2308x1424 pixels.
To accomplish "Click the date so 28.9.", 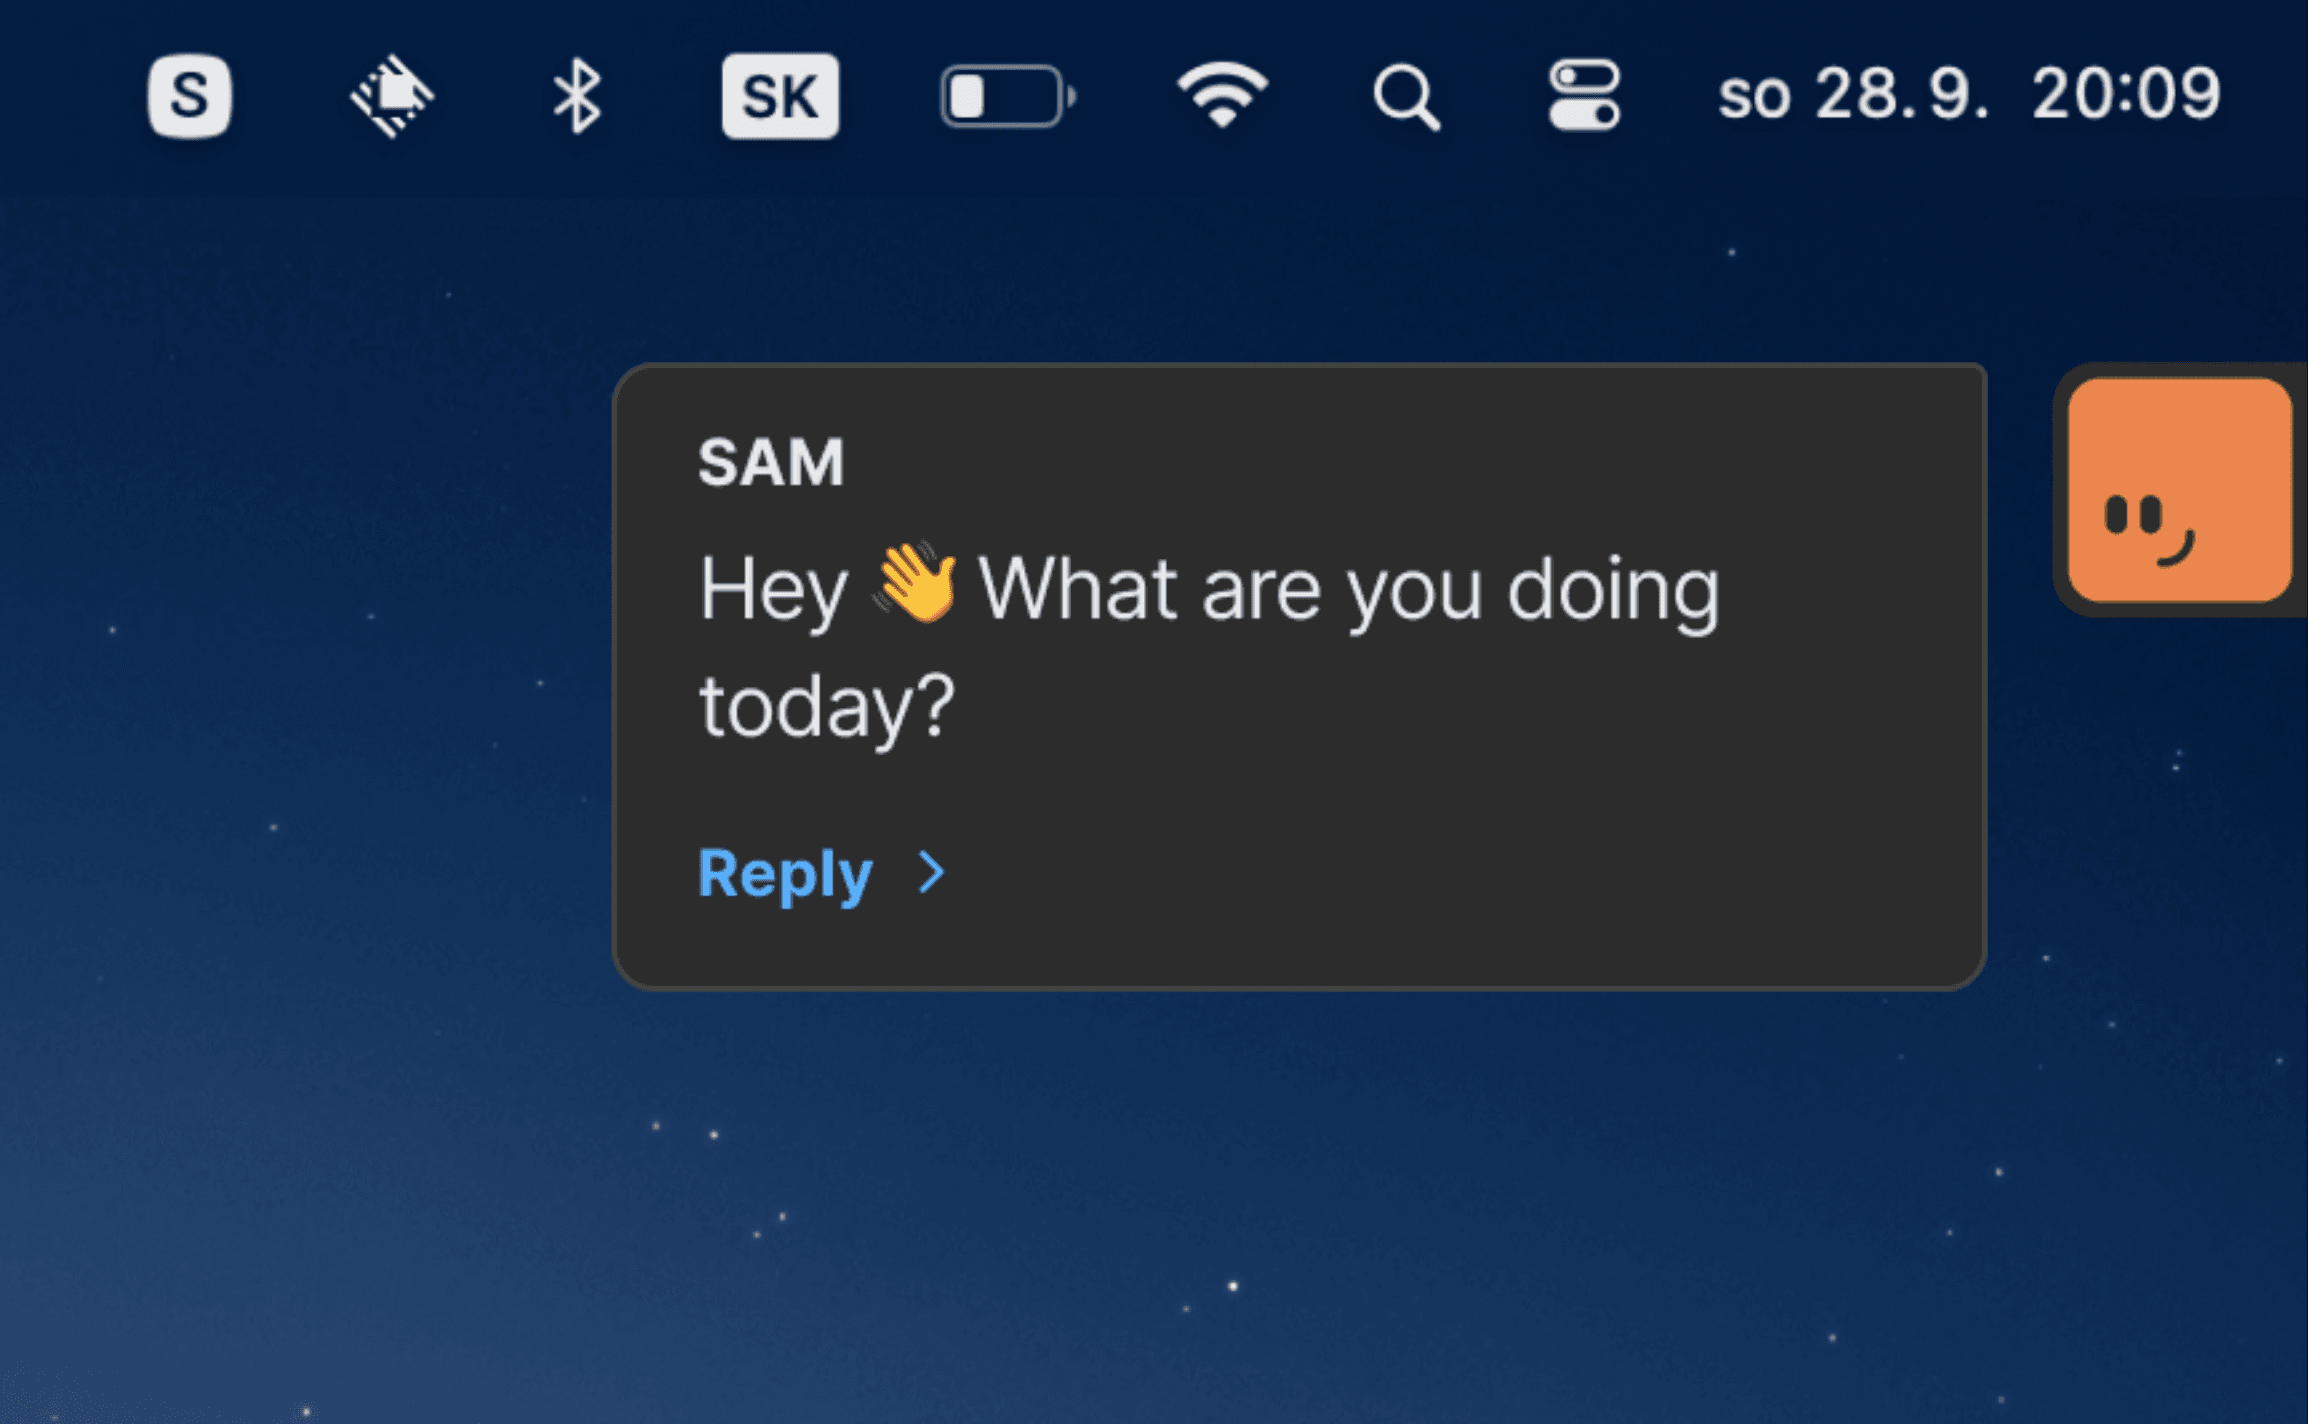I will point(1853,95).
